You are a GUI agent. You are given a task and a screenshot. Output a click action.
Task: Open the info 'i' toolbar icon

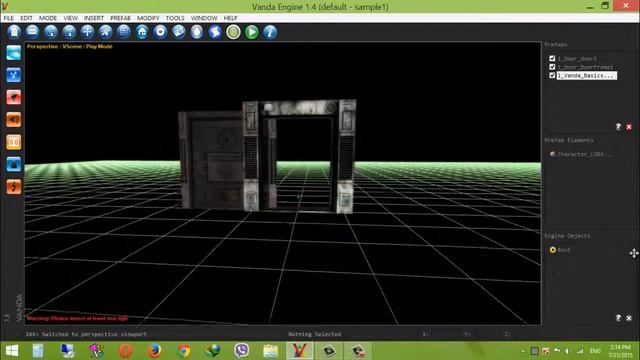[270, 32]
